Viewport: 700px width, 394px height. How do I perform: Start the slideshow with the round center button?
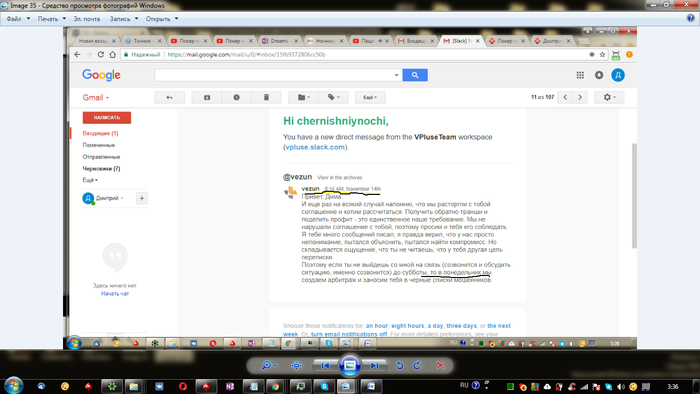(x=350, y=365)
